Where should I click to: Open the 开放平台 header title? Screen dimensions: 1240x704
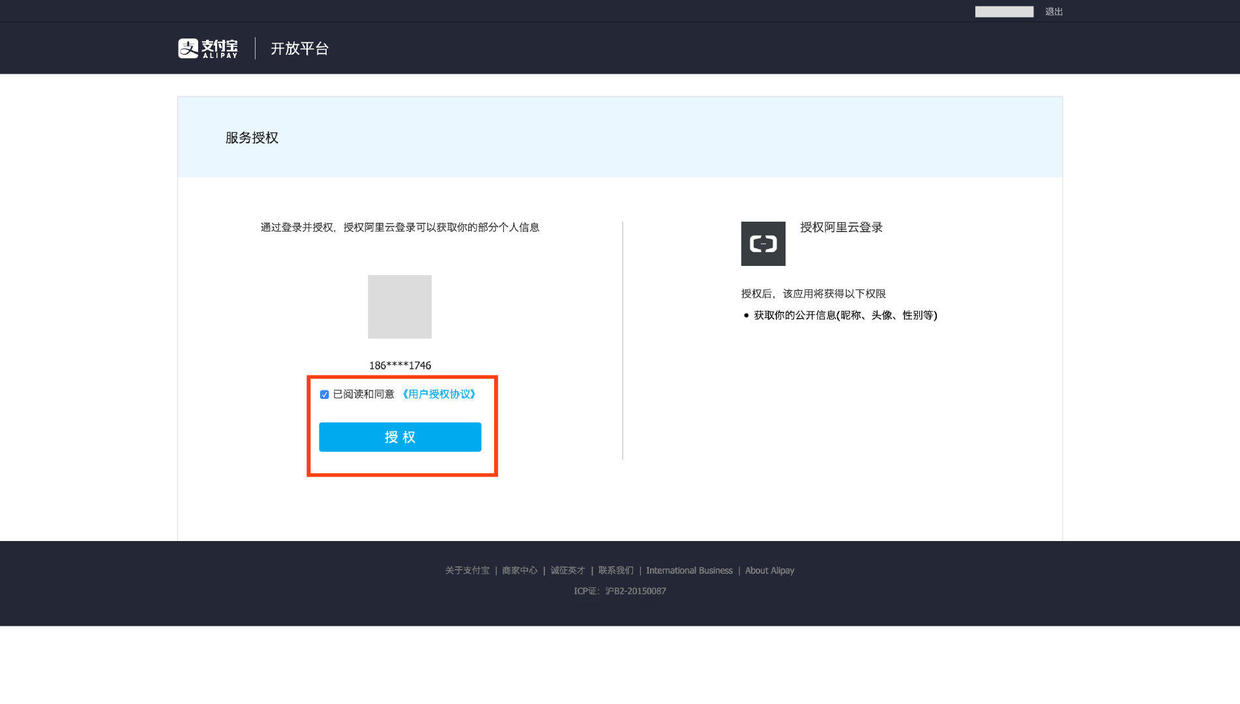pos(299,48)
